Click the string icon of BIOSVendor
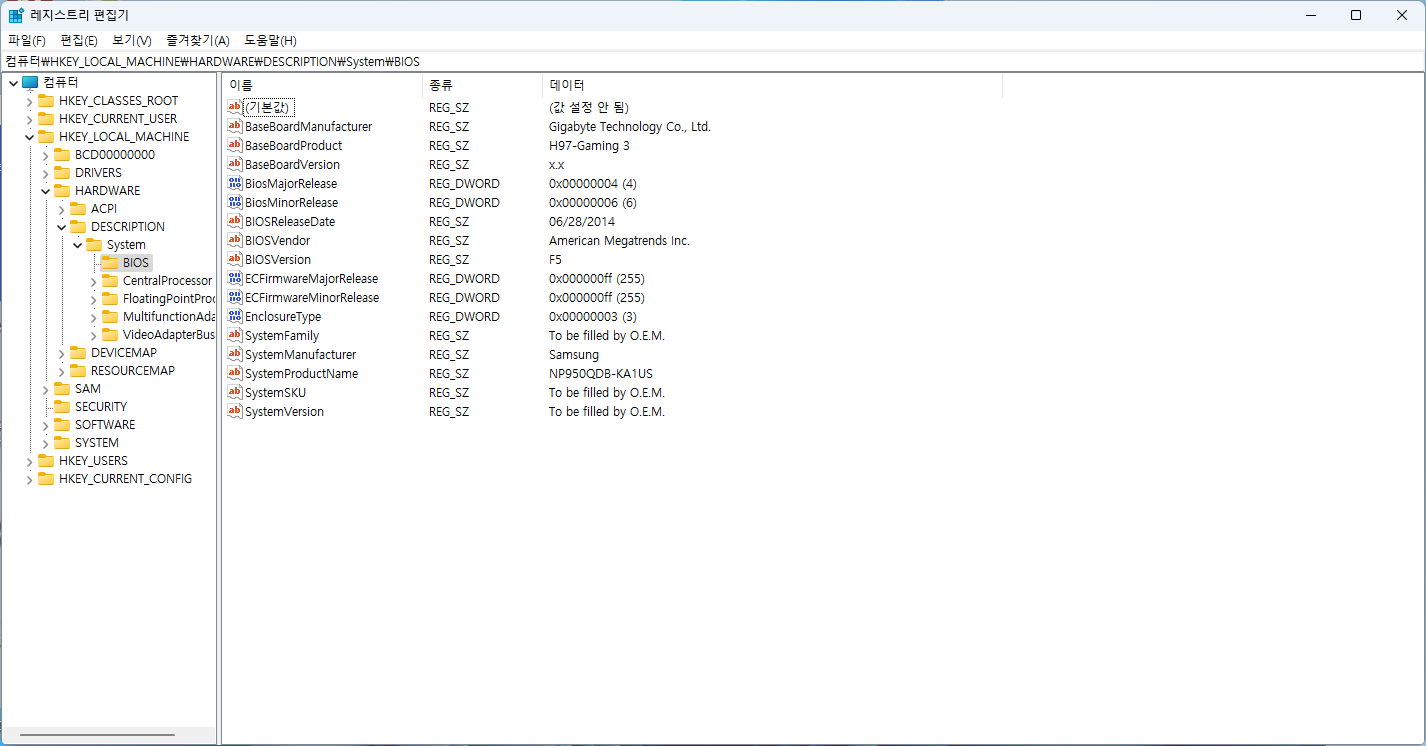Screen dimensions: 1426x746 click(x=235, y=240)
